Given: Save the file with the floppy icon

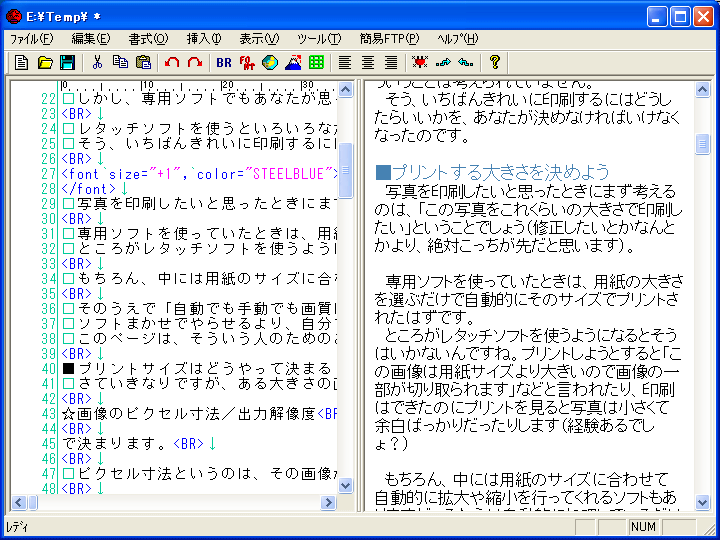Looking at the screenshot, I should click(68, 62).
